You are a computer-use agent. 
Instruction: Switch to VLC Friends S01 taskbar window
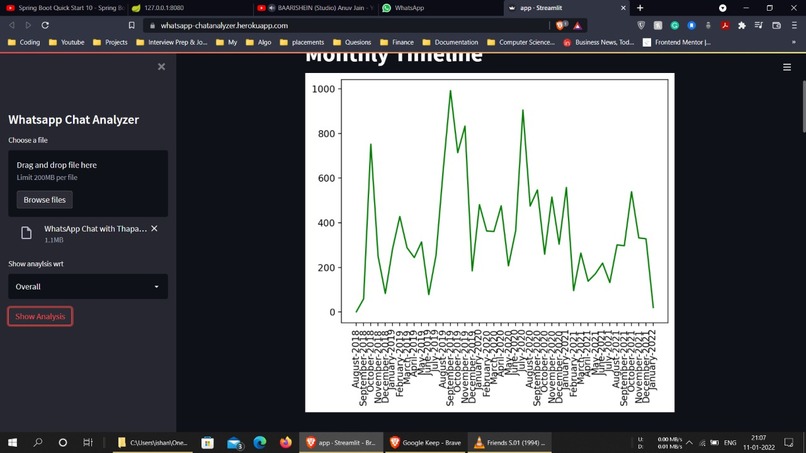point(510,442)
